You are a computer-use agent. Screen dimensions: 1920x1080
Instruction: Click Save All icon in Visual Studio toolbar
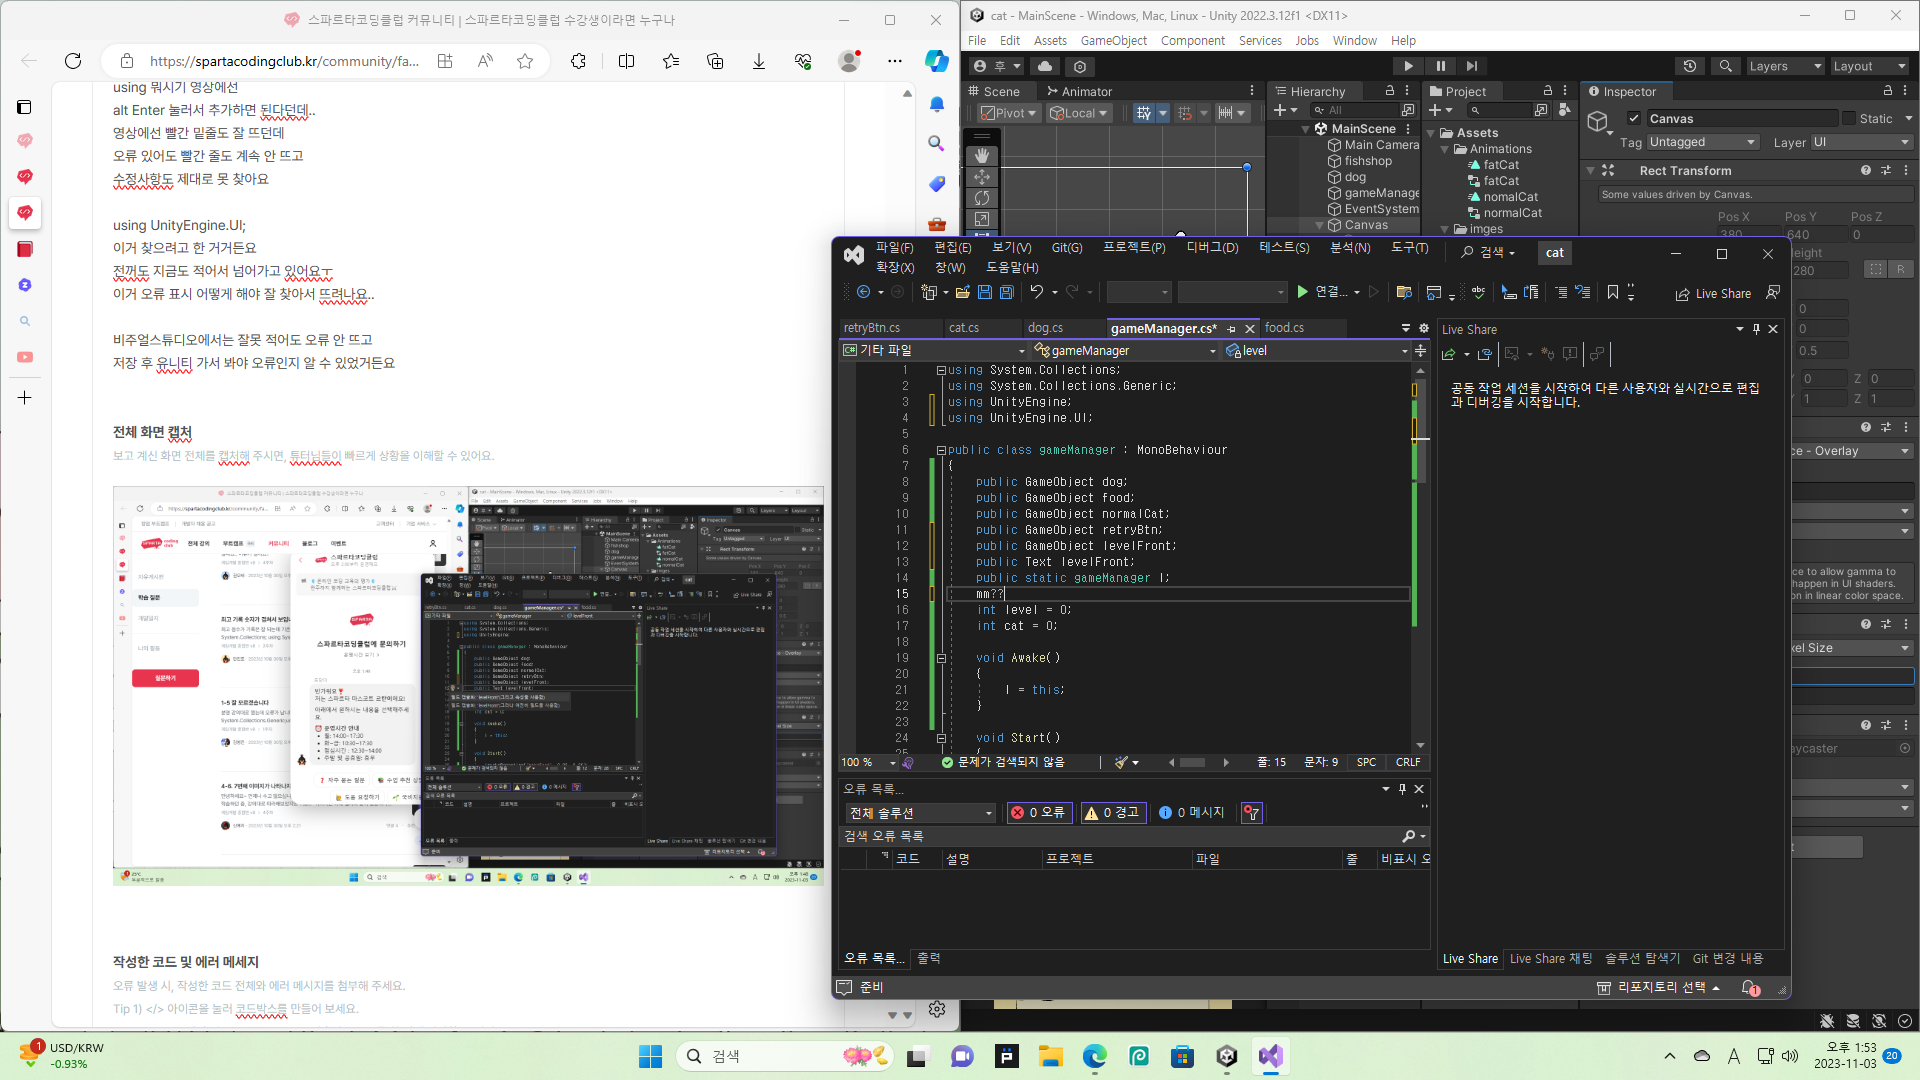pyautogui.click(x=1007, y=292)
